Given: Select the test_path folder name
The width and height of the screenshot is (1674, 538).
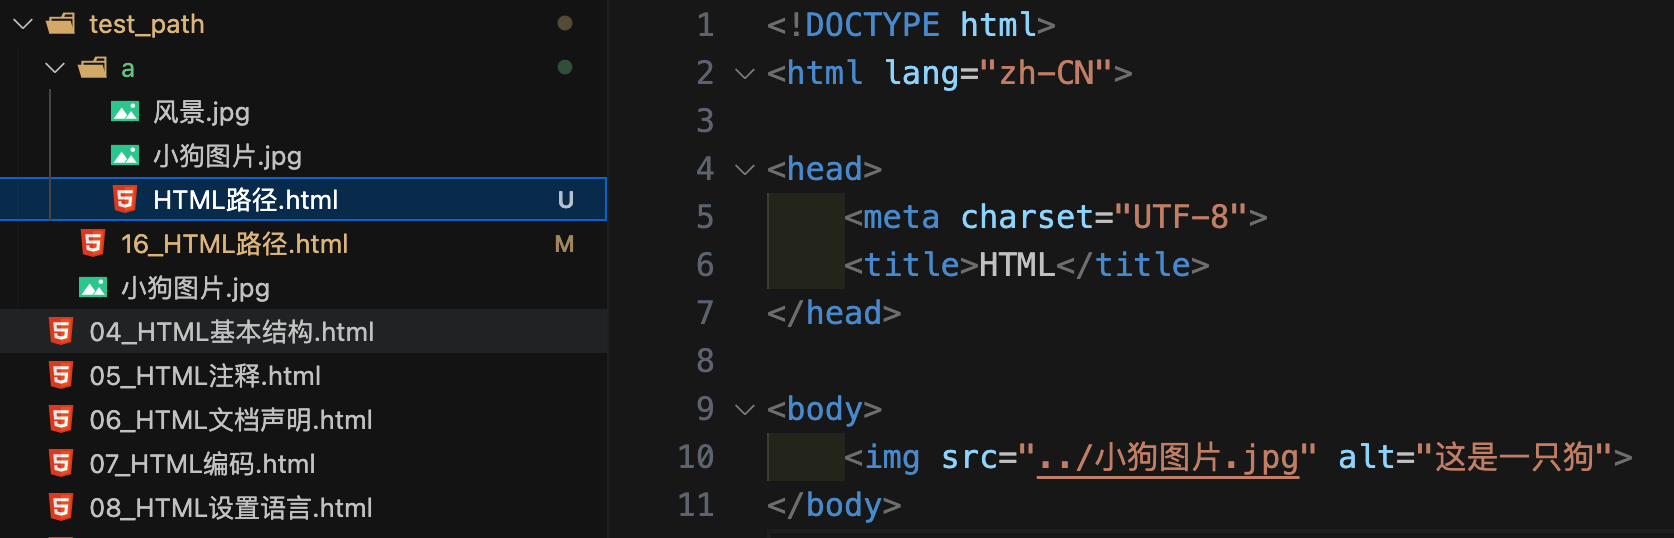Looking at the screenshot, I should (147, 24).
